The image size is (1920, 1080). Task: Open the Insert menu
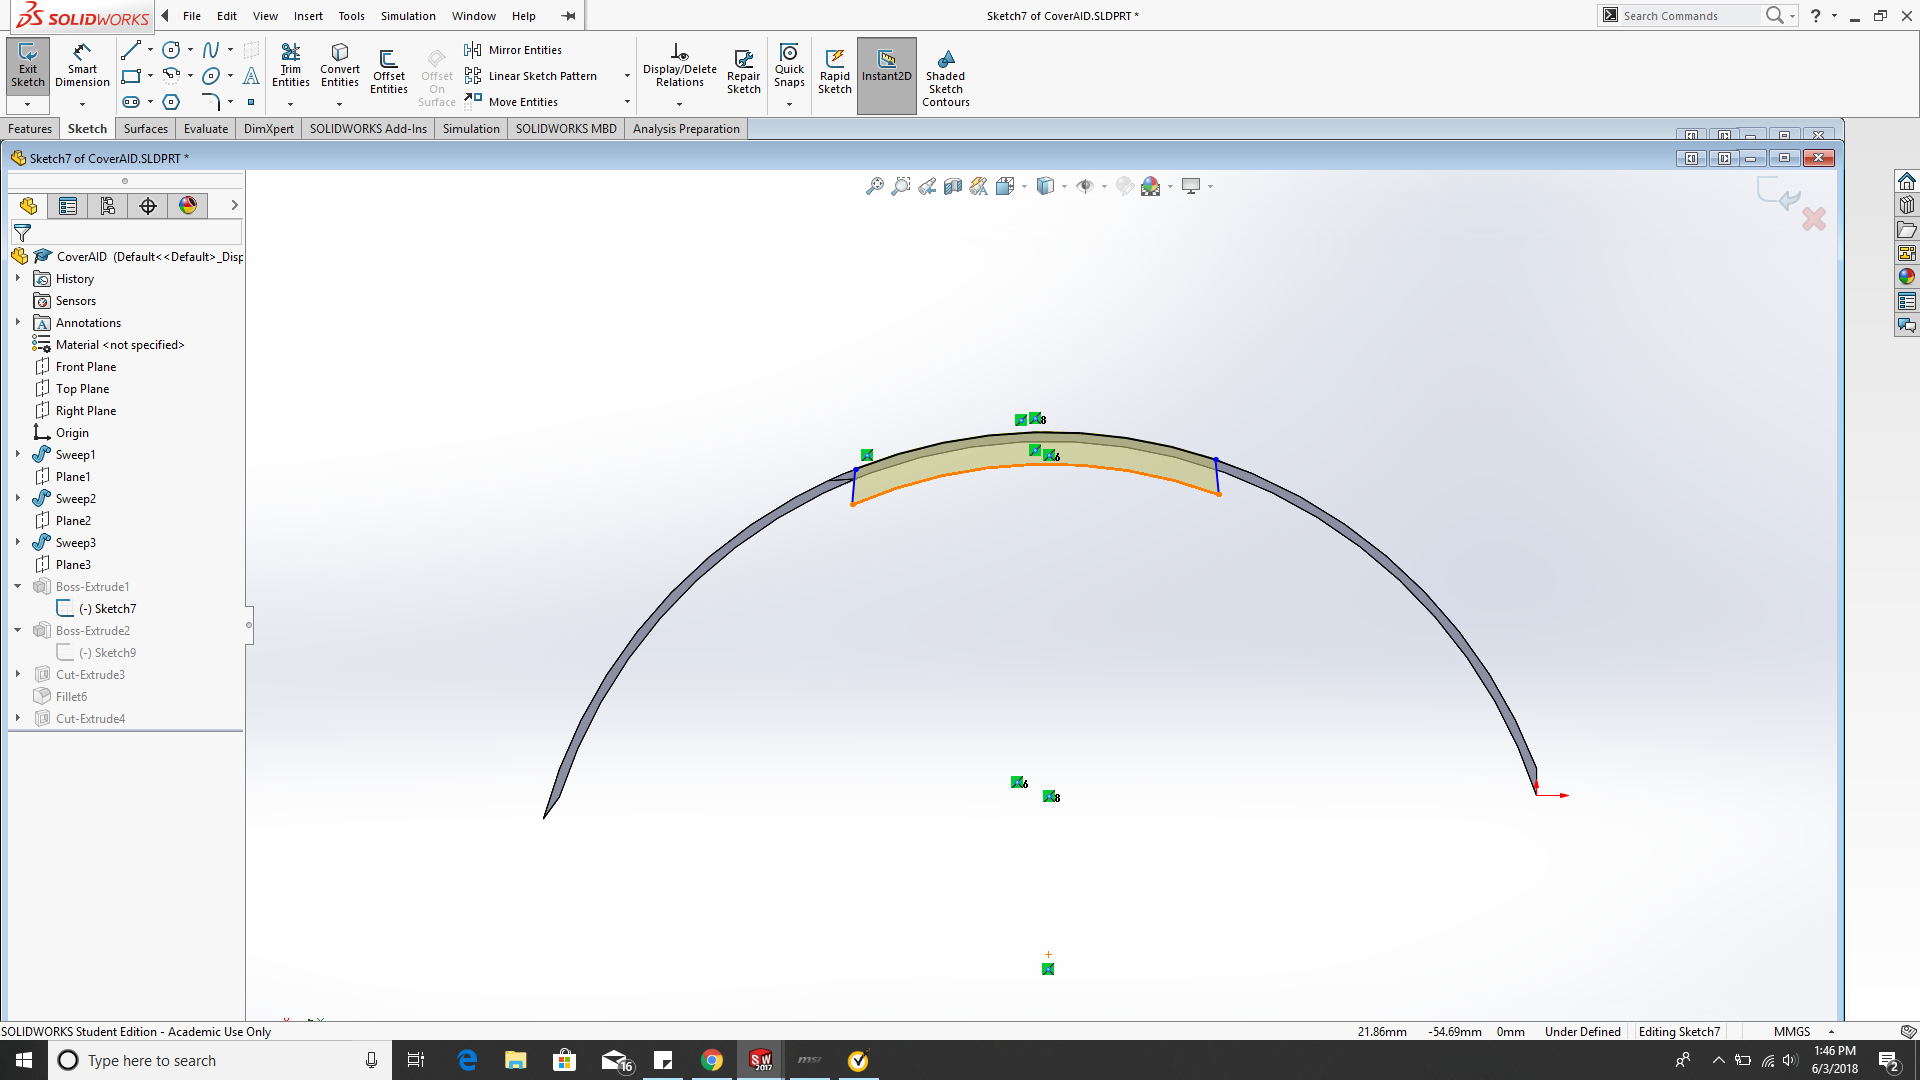click(x=308, y=16)
